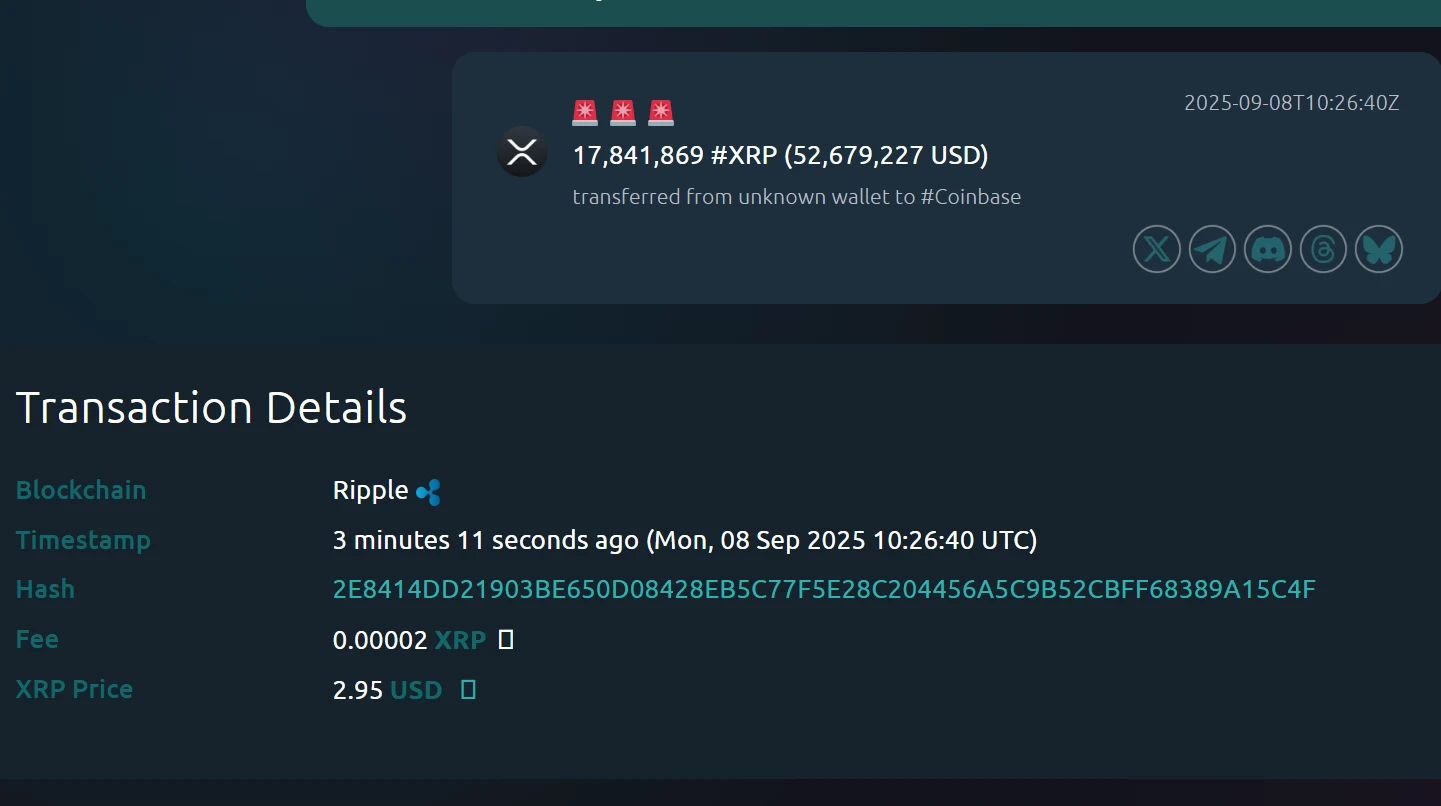1441x806 pixels.
Task: Click the circular XRP logo icon
Action: coord(522,152)
